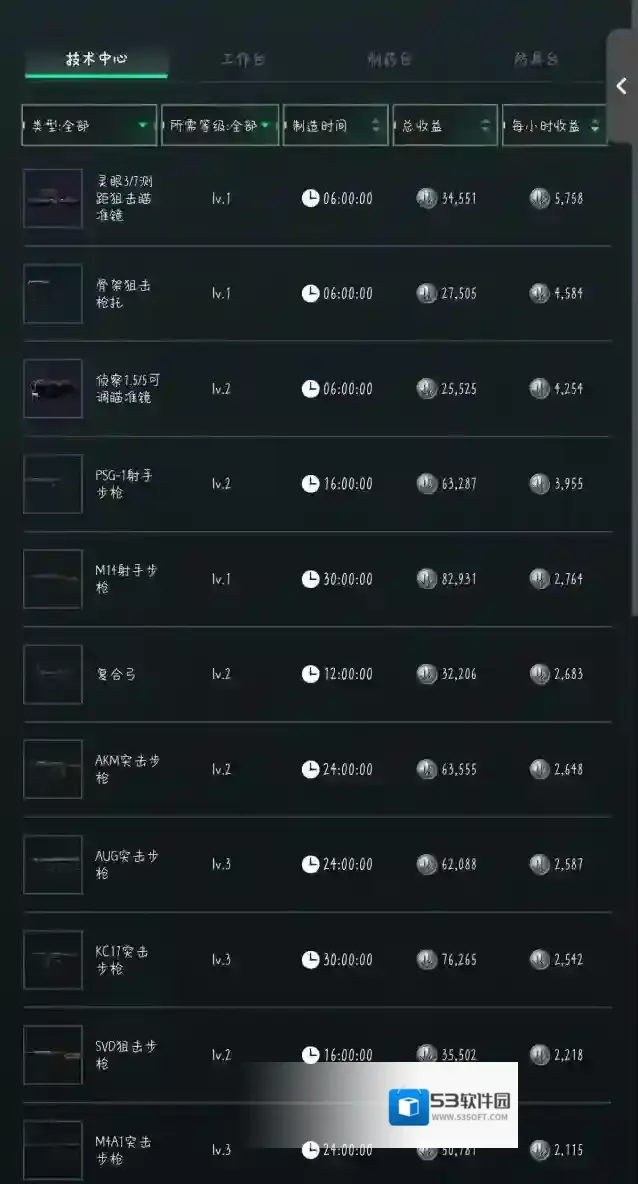Image resolution: width=638 pixels, height=1184 pixels.
Task: Select the 灵眼3/7测距狙击瞄准镜 item thumbnail
Action: coord(53,199)
